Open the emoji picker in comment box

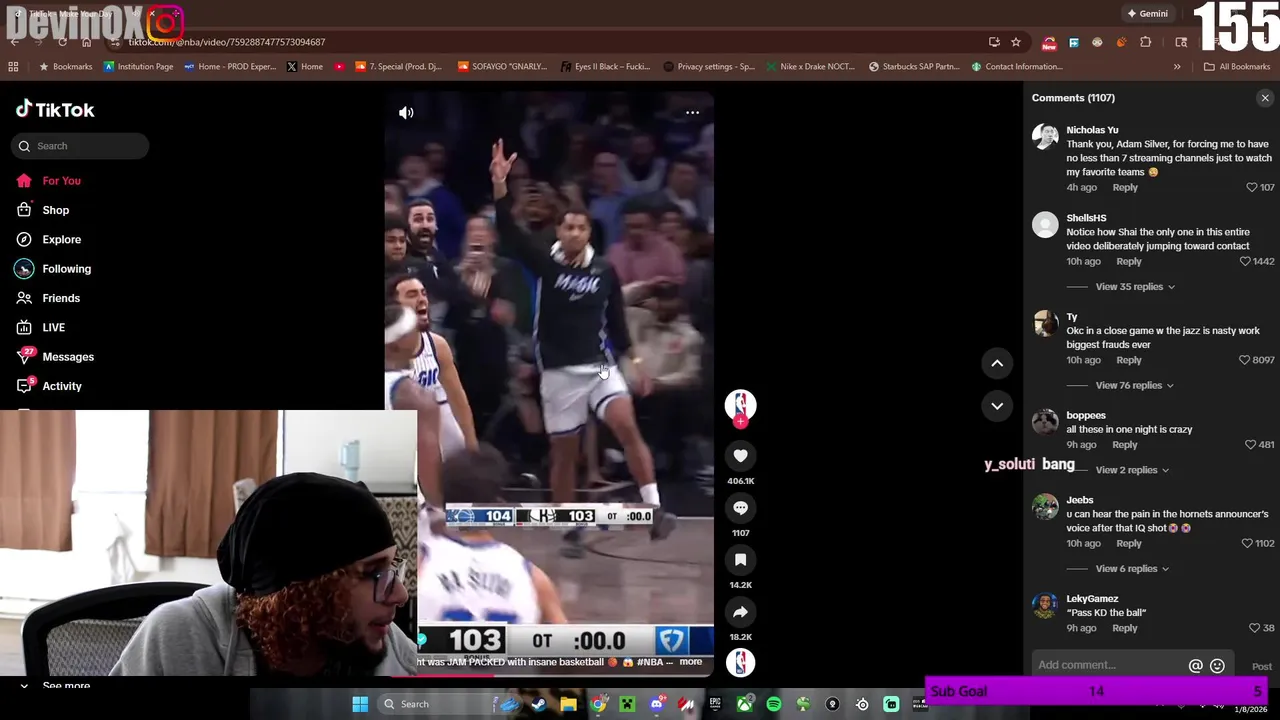tap(1217, 666)
